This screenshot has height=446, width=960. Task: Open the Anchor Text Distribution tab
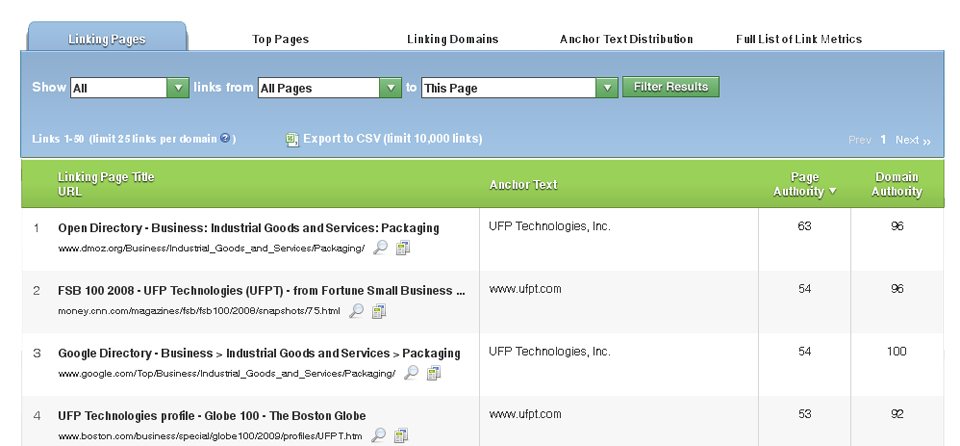coord(626,39)
